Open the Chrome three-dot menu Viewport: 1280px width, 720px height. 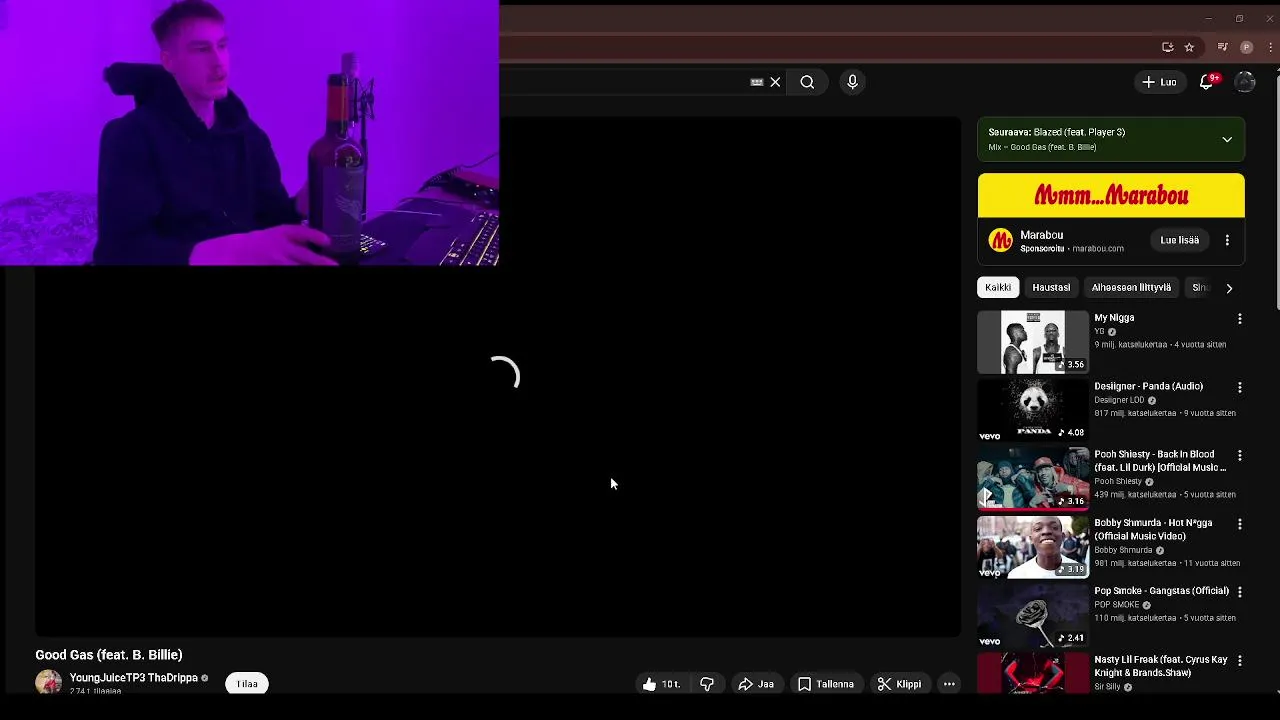[1270, 47]
